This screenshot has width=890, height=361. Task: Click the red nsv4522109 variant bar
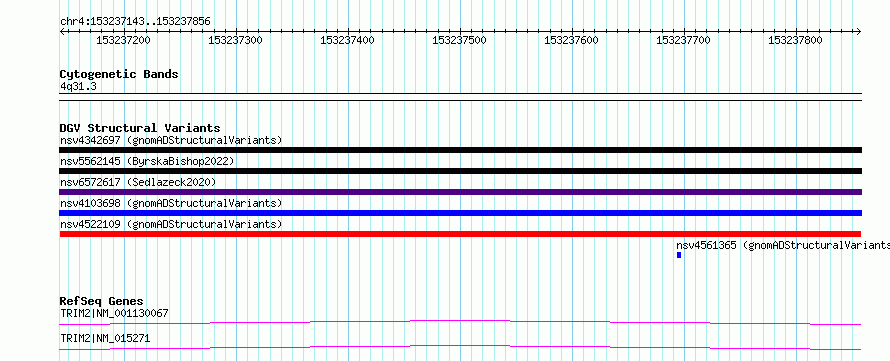[460, 234]
